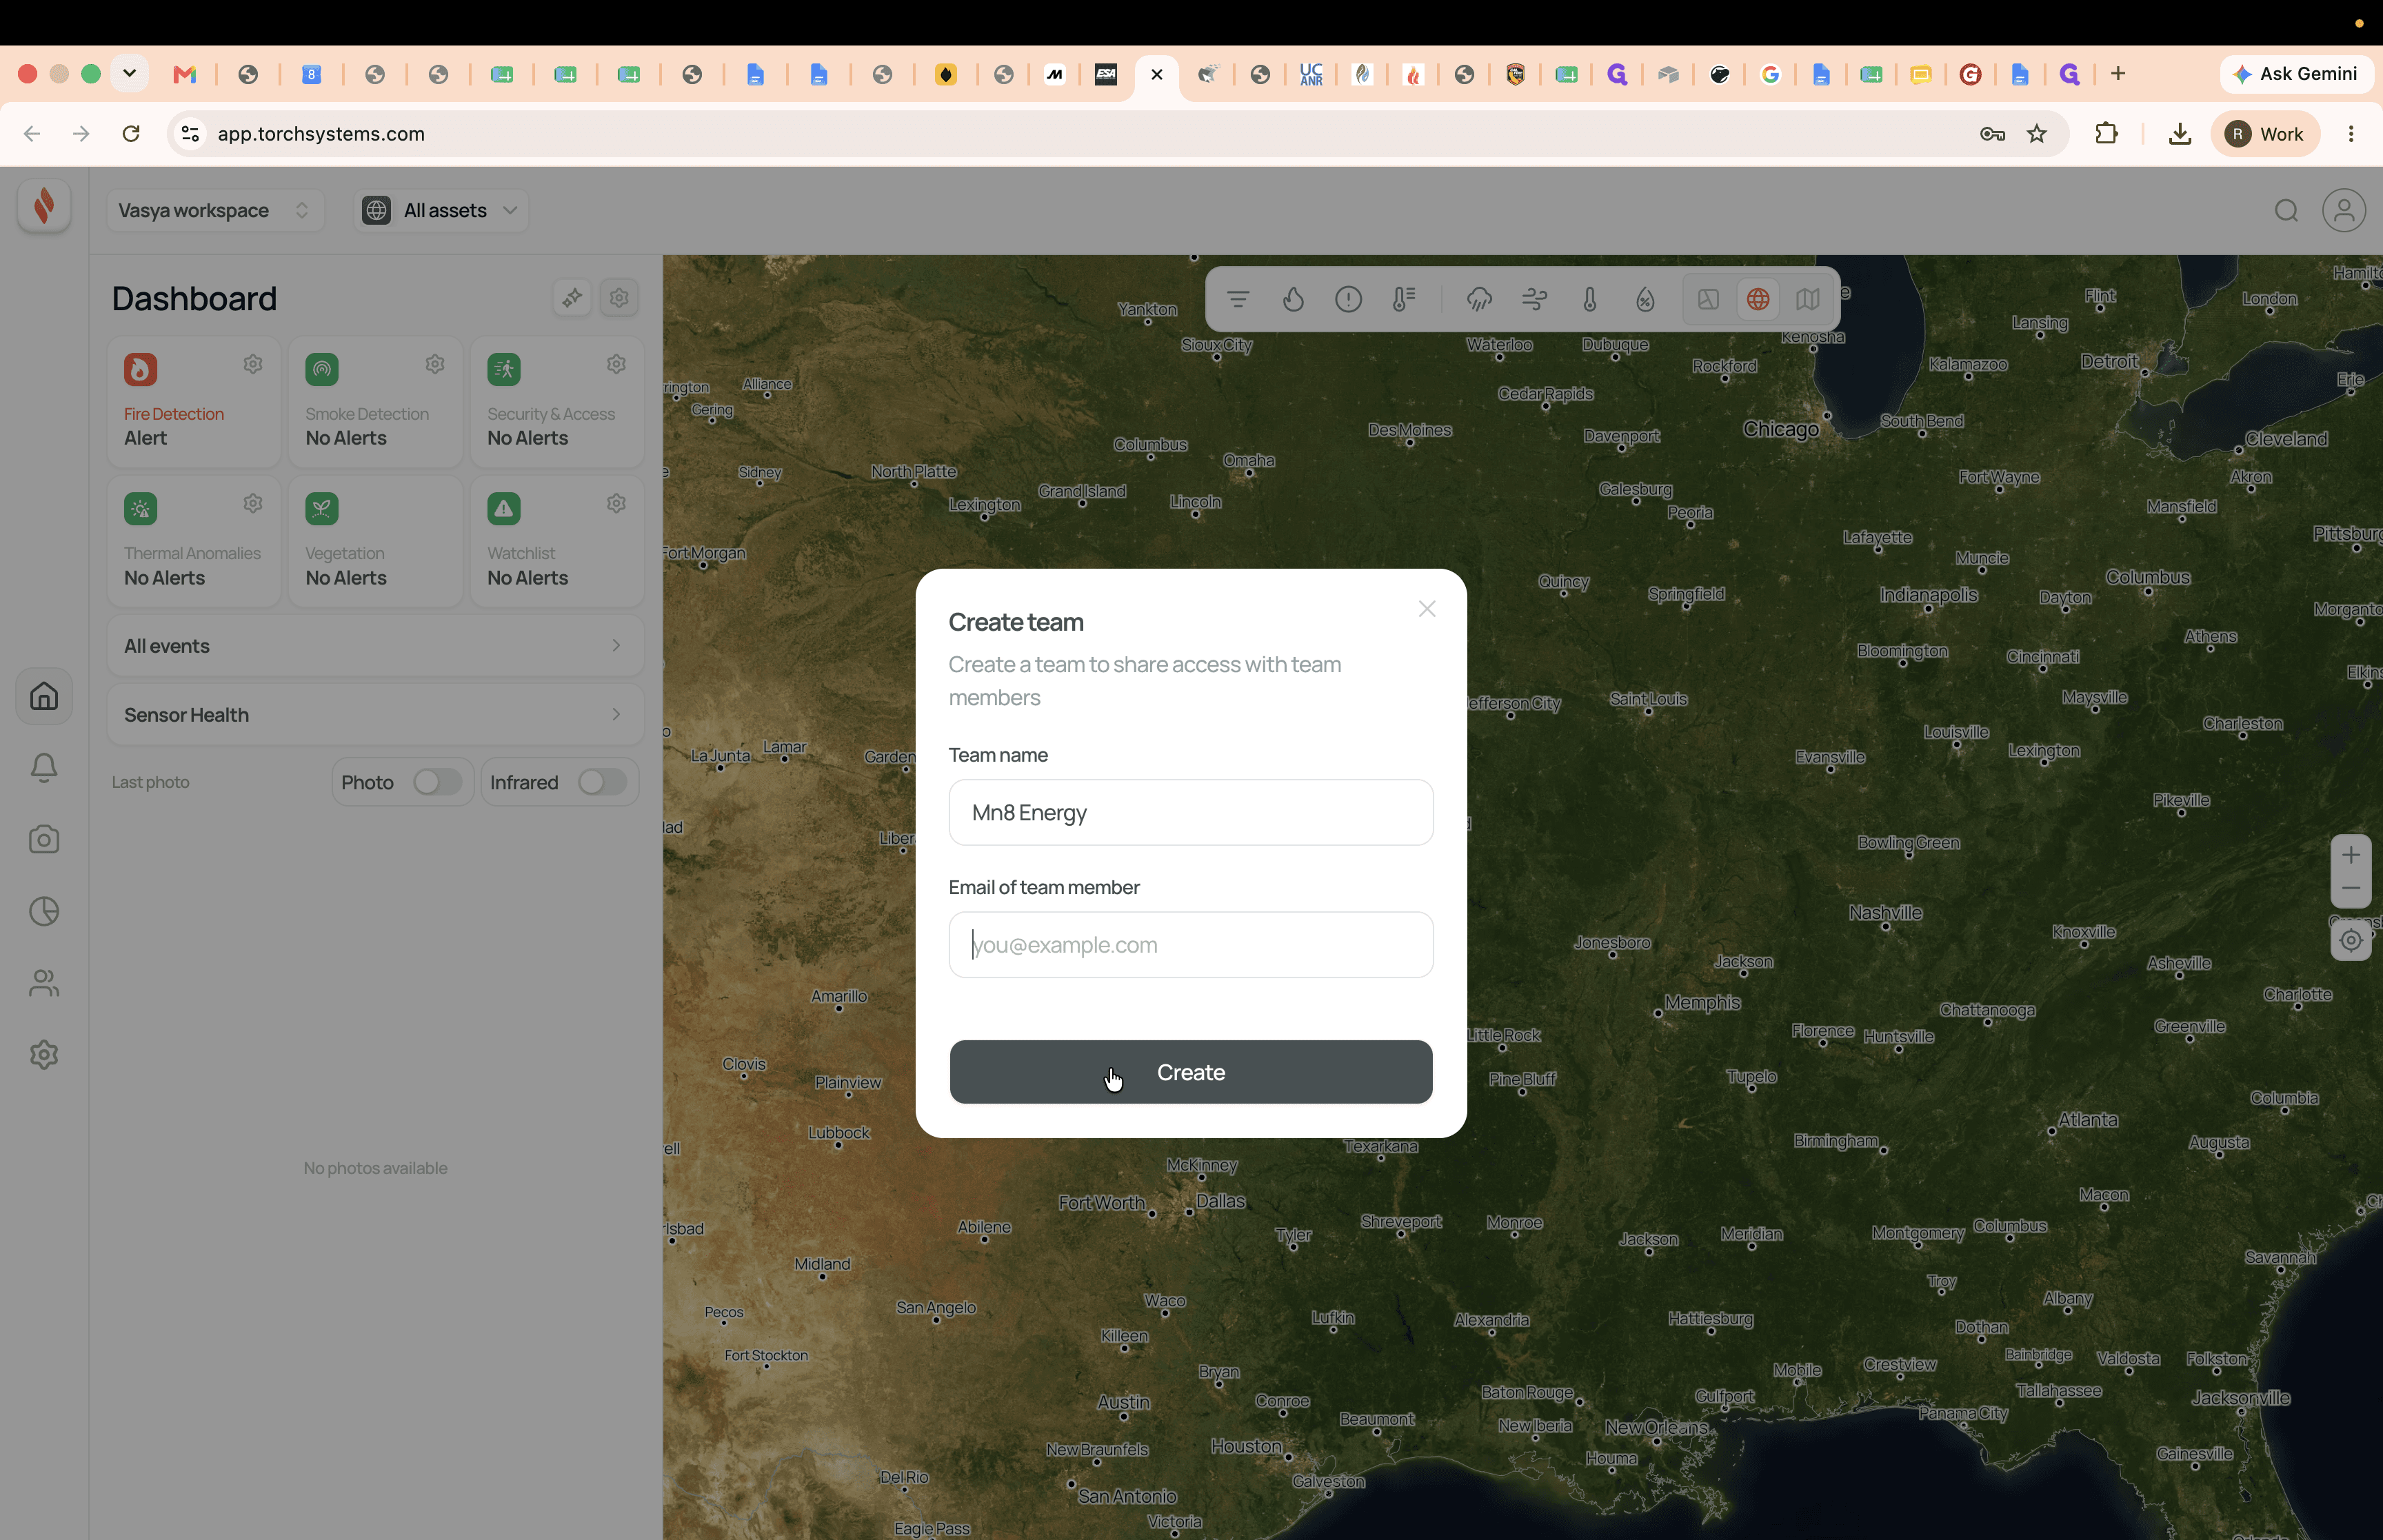
Task: Open the Smoke Detection card settings gear
Action: pyautogui.click(x=435, y=364)
